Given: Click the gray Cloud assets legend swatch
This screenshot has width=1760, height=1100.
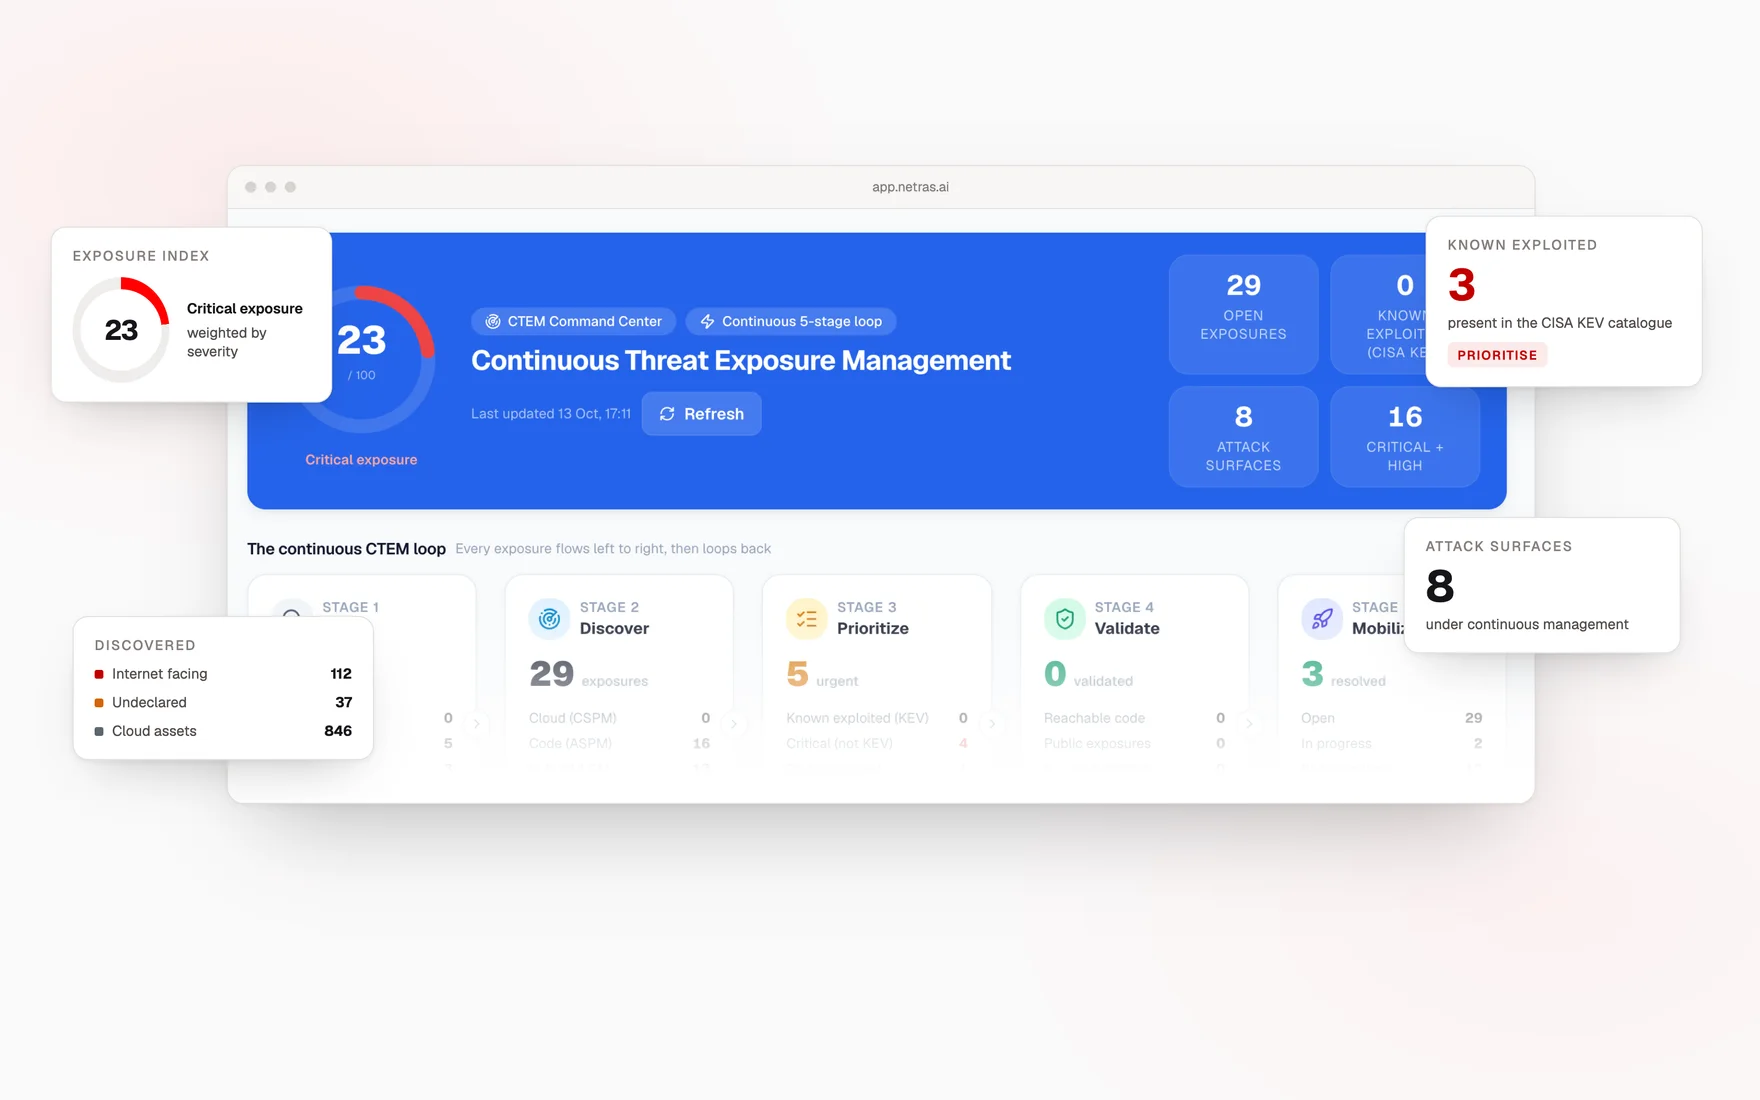Looking at the screenshot, I should pos(99,731).
